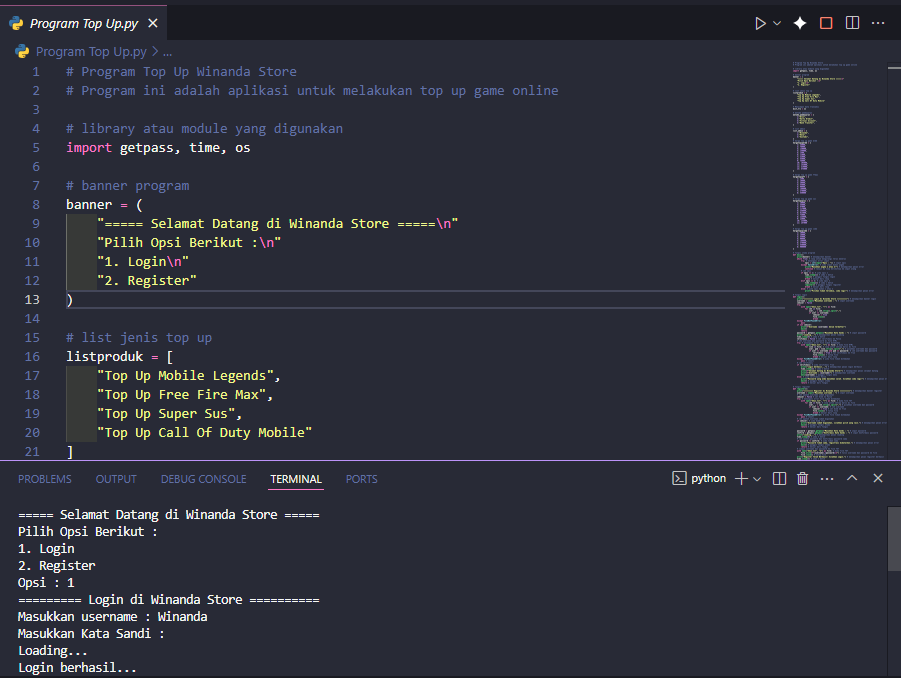Click "Opsi : 1" line in terminal

coord(46,583)
